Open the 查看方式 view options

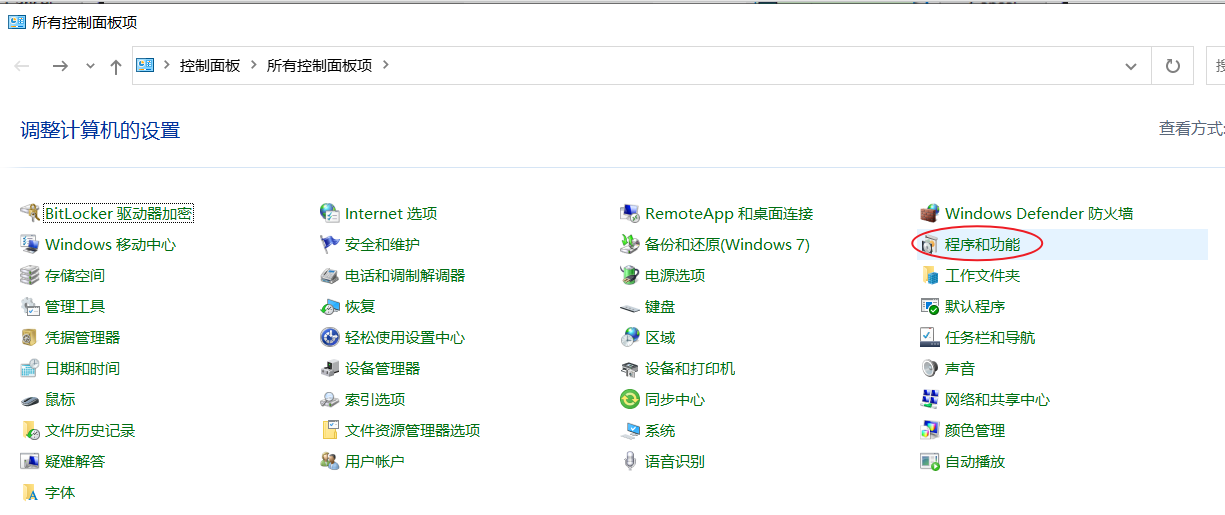[x=1192, y=128]
